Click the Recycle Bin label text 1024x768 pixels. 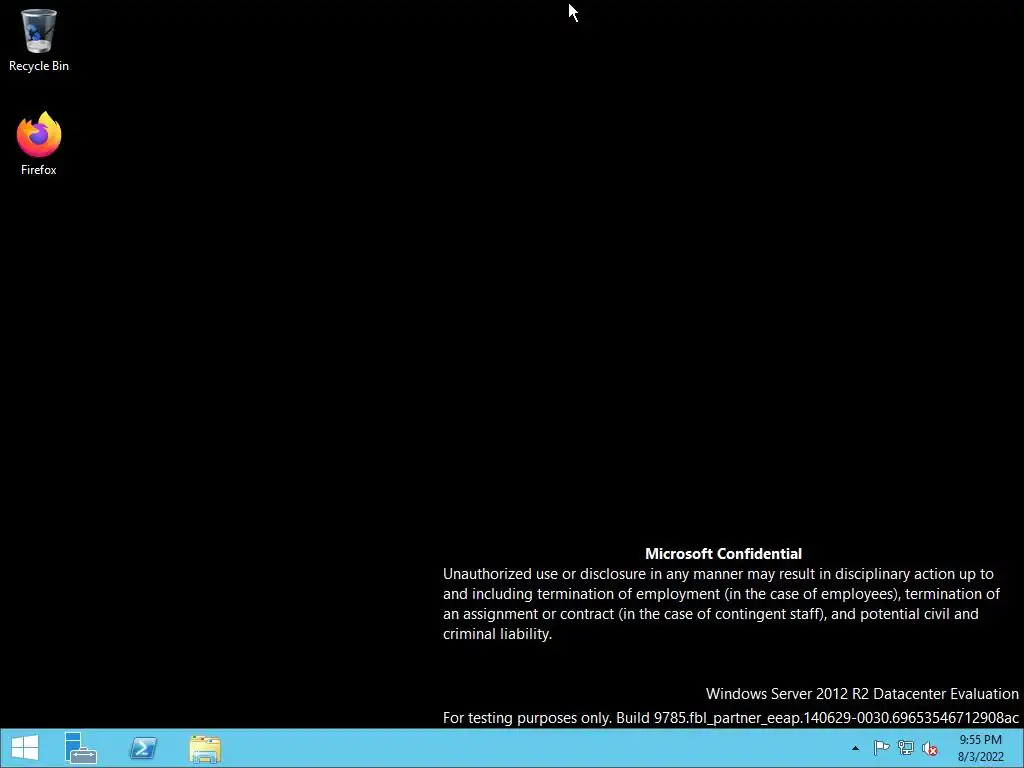point(39,66)
